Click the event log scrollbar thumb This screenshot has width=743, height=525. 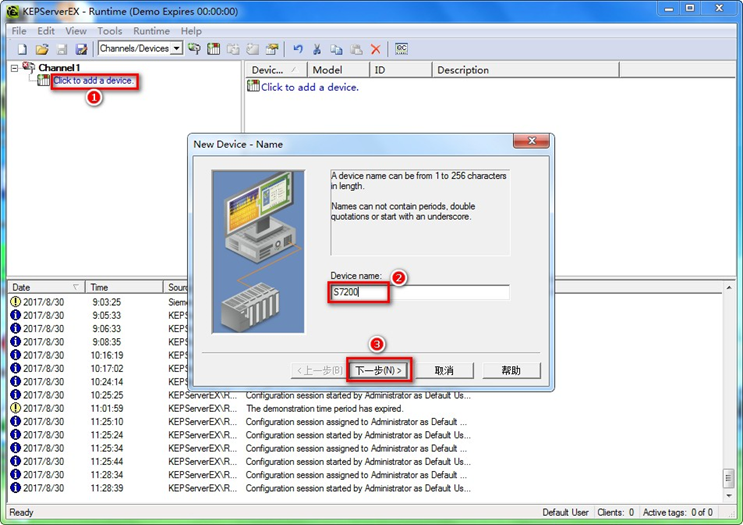tap(729, 478)
